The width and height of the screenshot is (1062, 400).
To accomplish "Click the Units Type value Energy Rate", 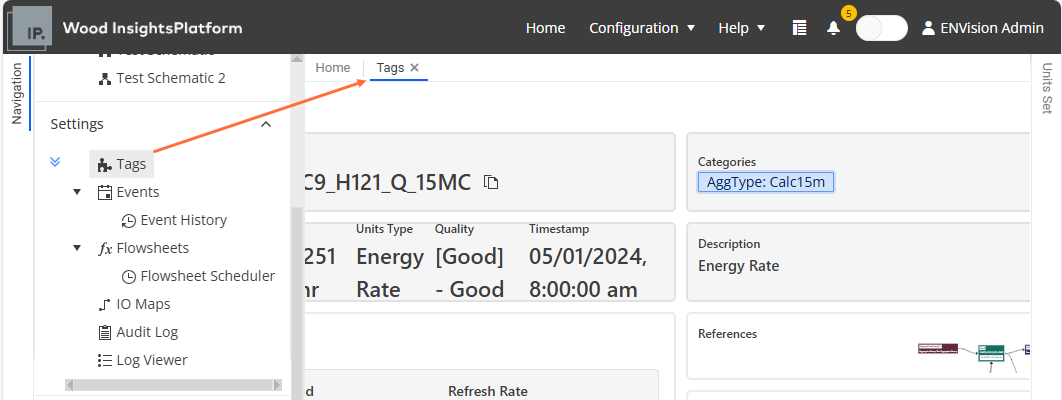I will pos(390,273).
